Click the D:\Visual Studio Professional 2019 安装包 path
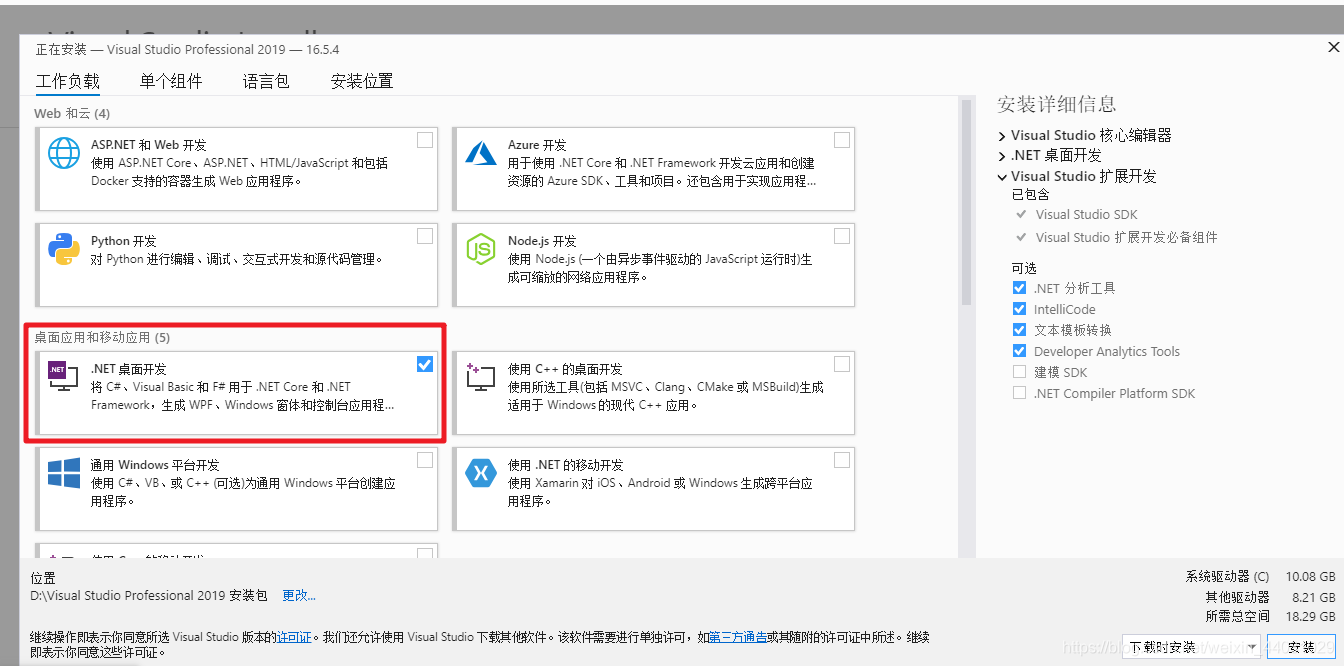Image resolution: width=1344 pixels, height=666 pixels. coord(149,596)
